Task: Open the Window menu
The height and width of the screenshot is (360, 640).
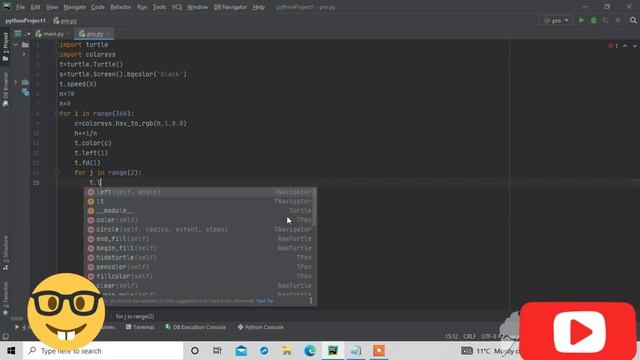Action: pos(198,7)
